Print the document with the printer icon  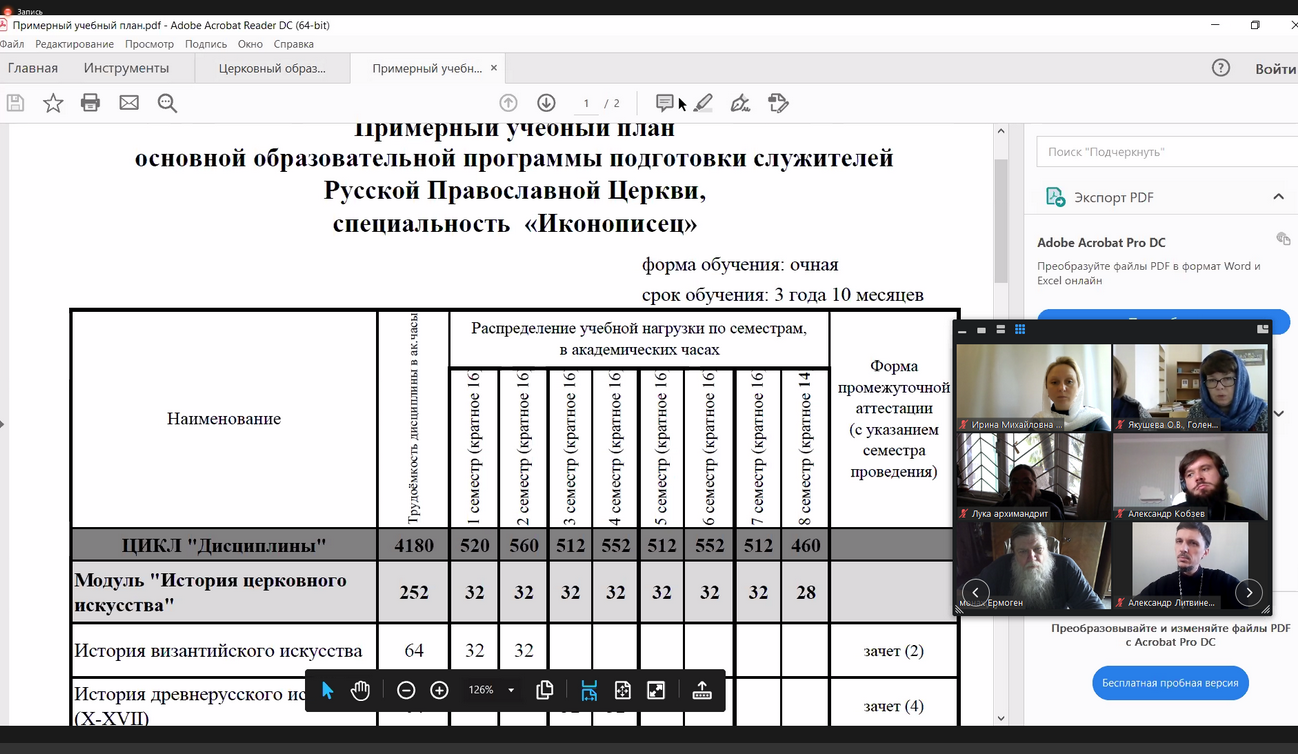coord(90,103)
